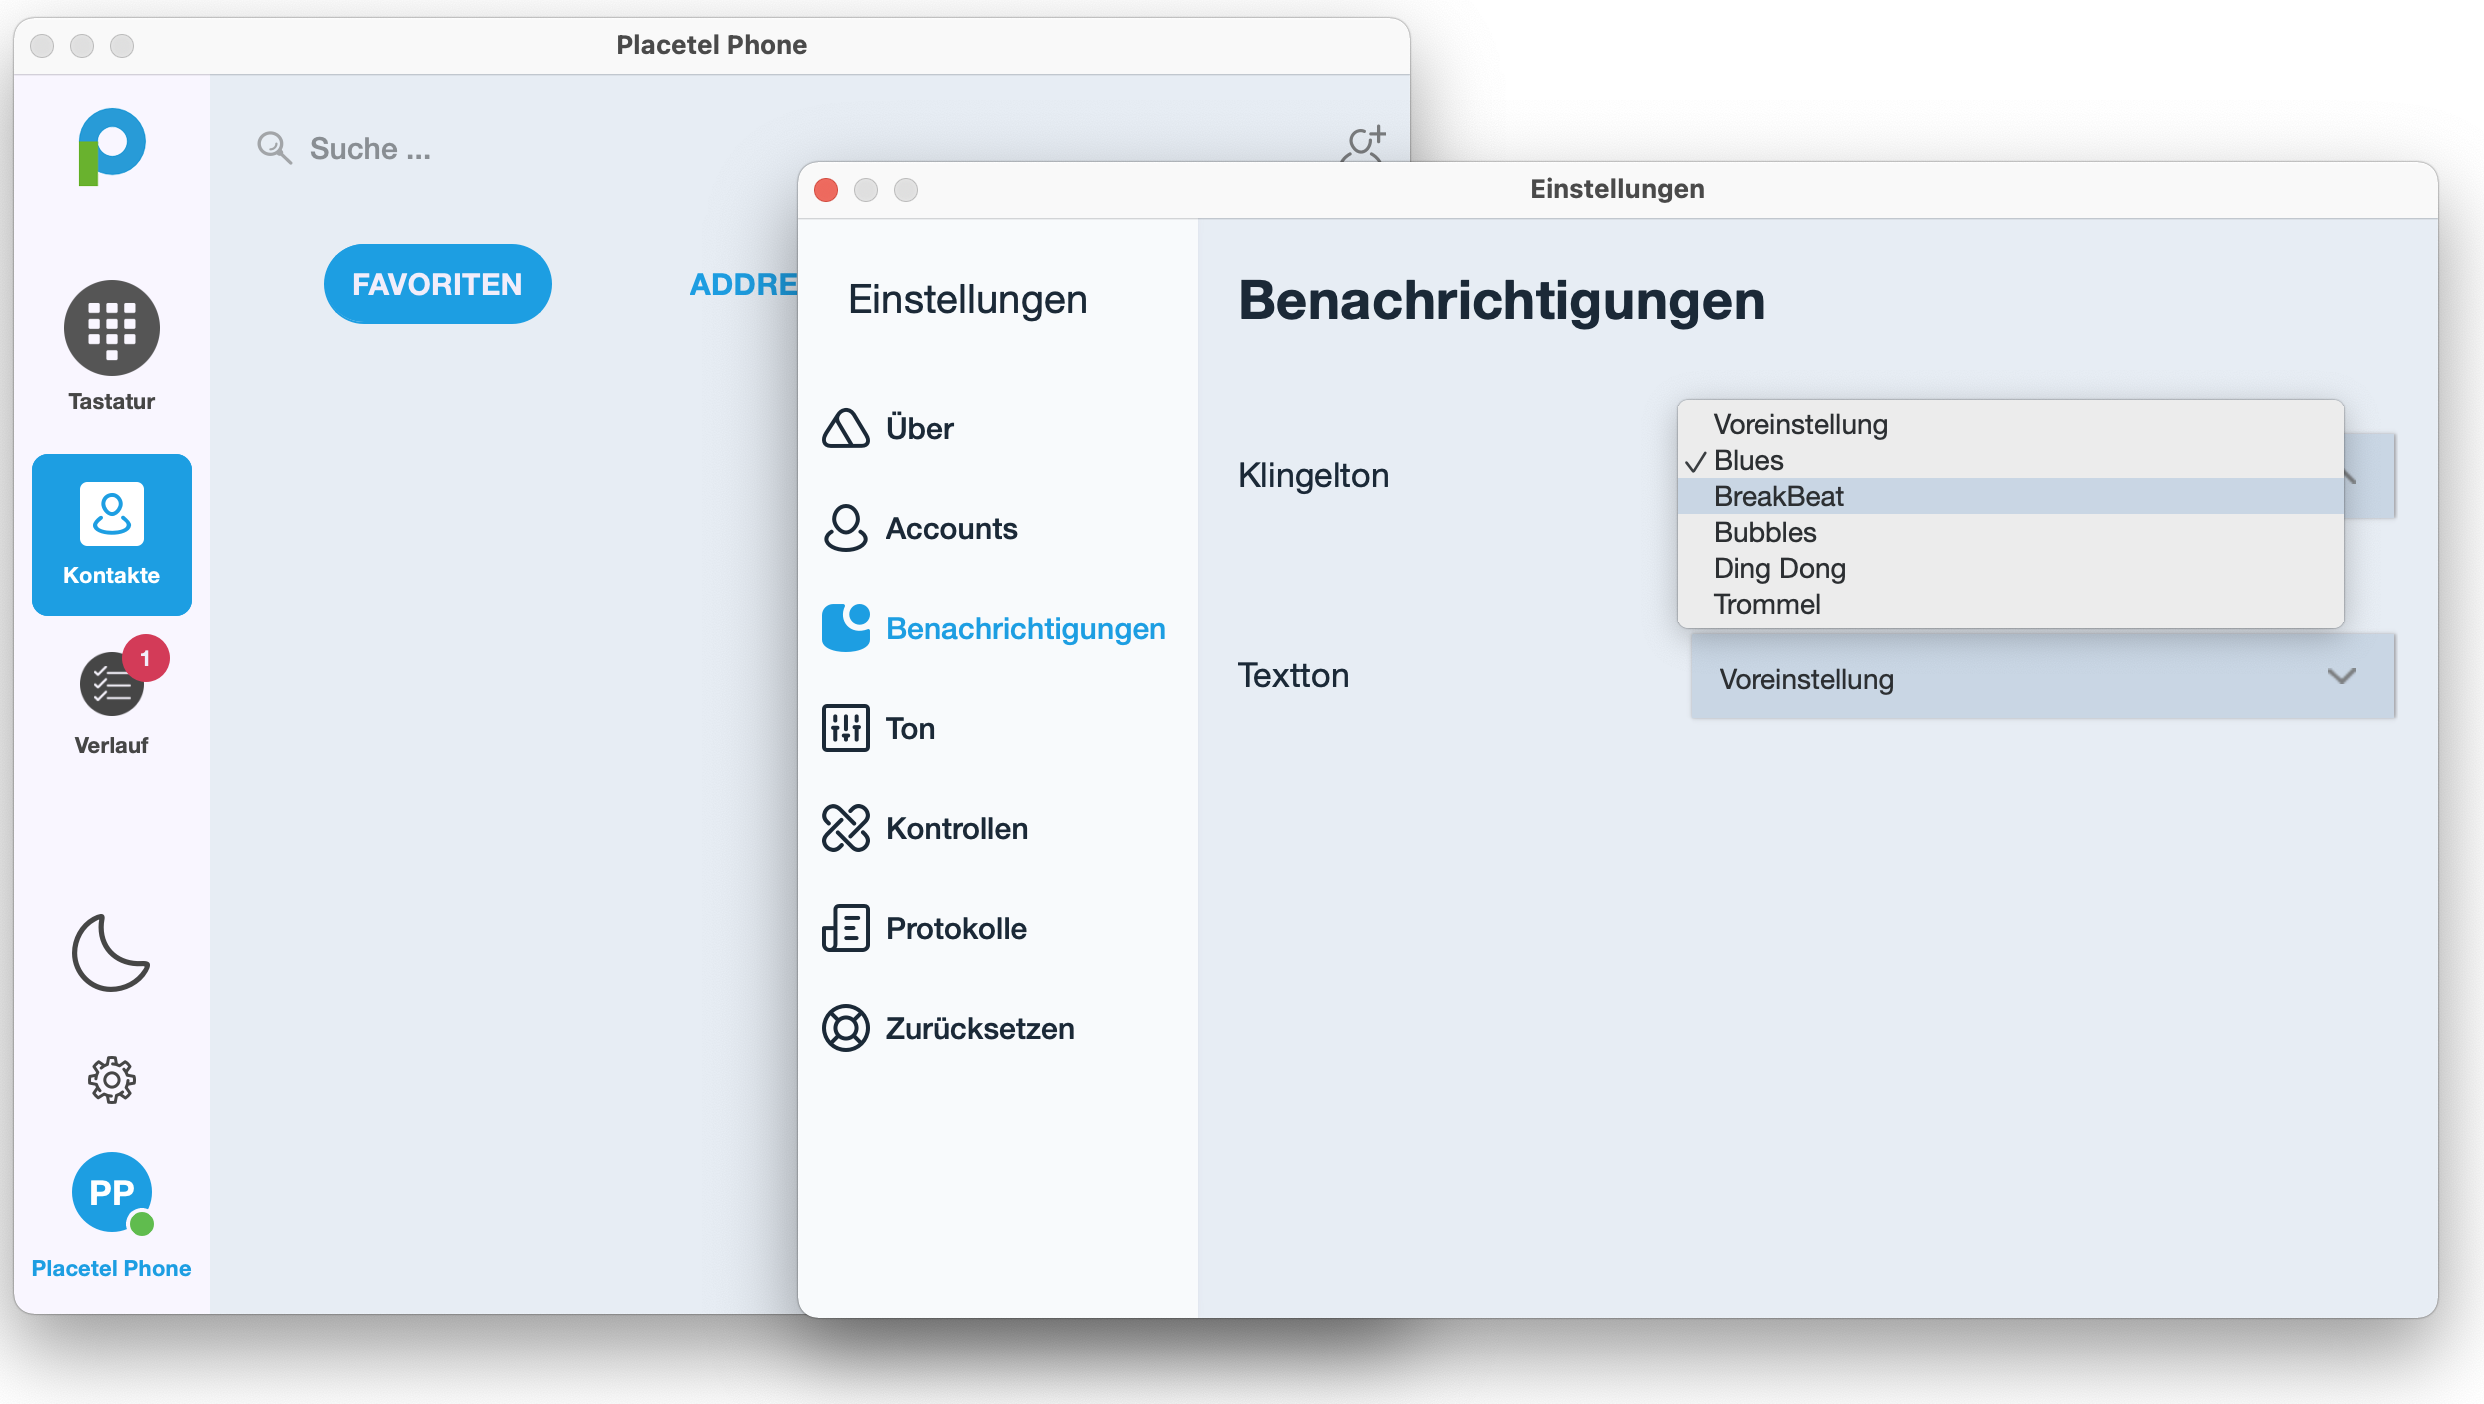
Task: Expand the Textton dropdown
Action: (x=2041, y=678)
